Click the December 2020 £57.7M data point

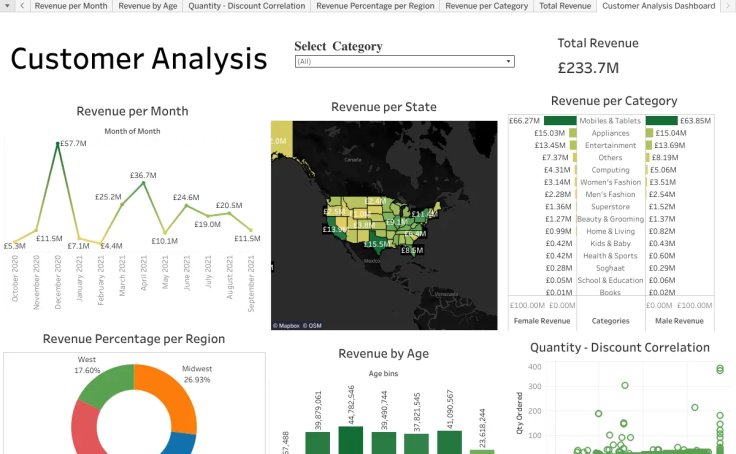click(x=58, y=144)
